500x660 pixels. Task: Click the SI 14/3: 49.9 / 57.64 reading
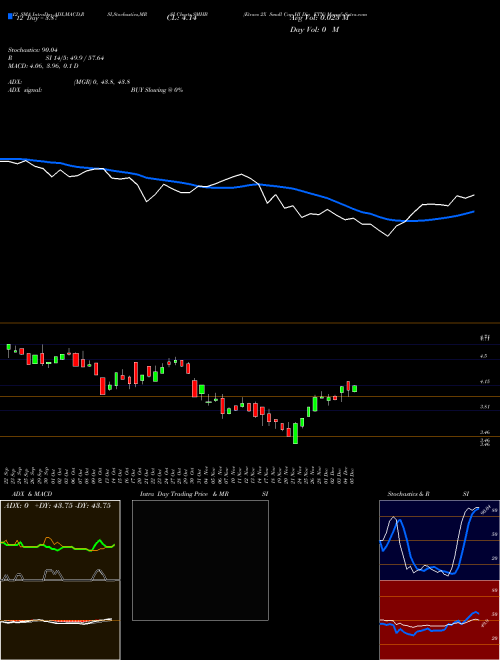(73, 58)
